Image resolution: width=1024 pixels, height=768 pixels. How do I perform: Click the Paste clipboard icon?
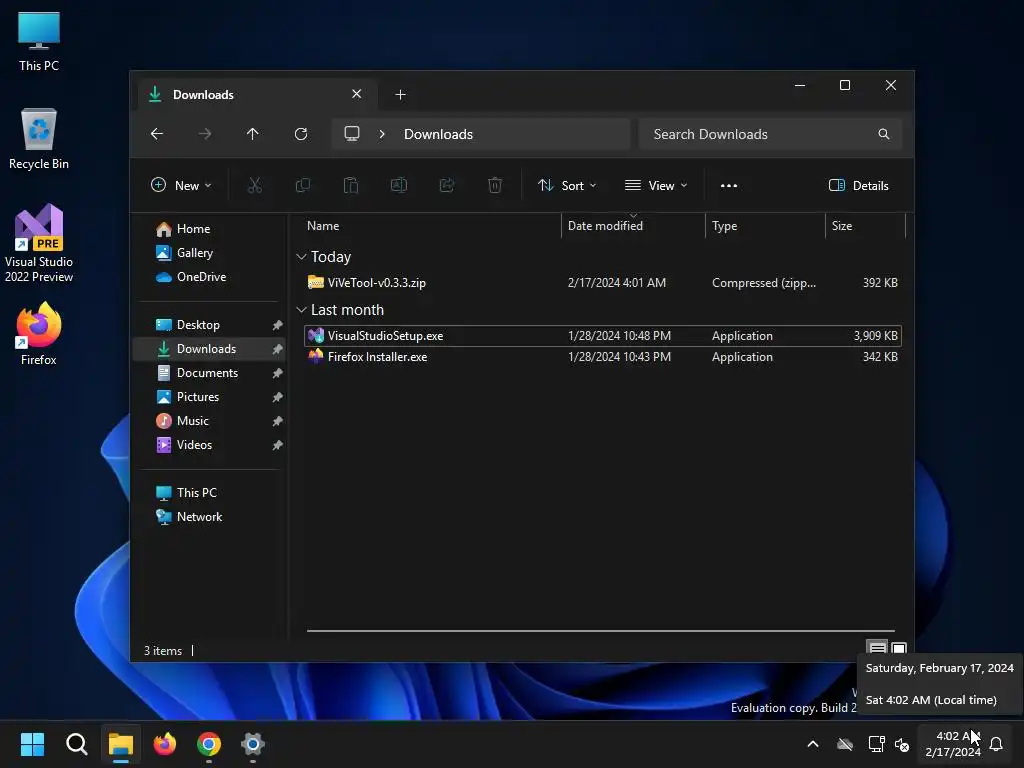[351, 185]
